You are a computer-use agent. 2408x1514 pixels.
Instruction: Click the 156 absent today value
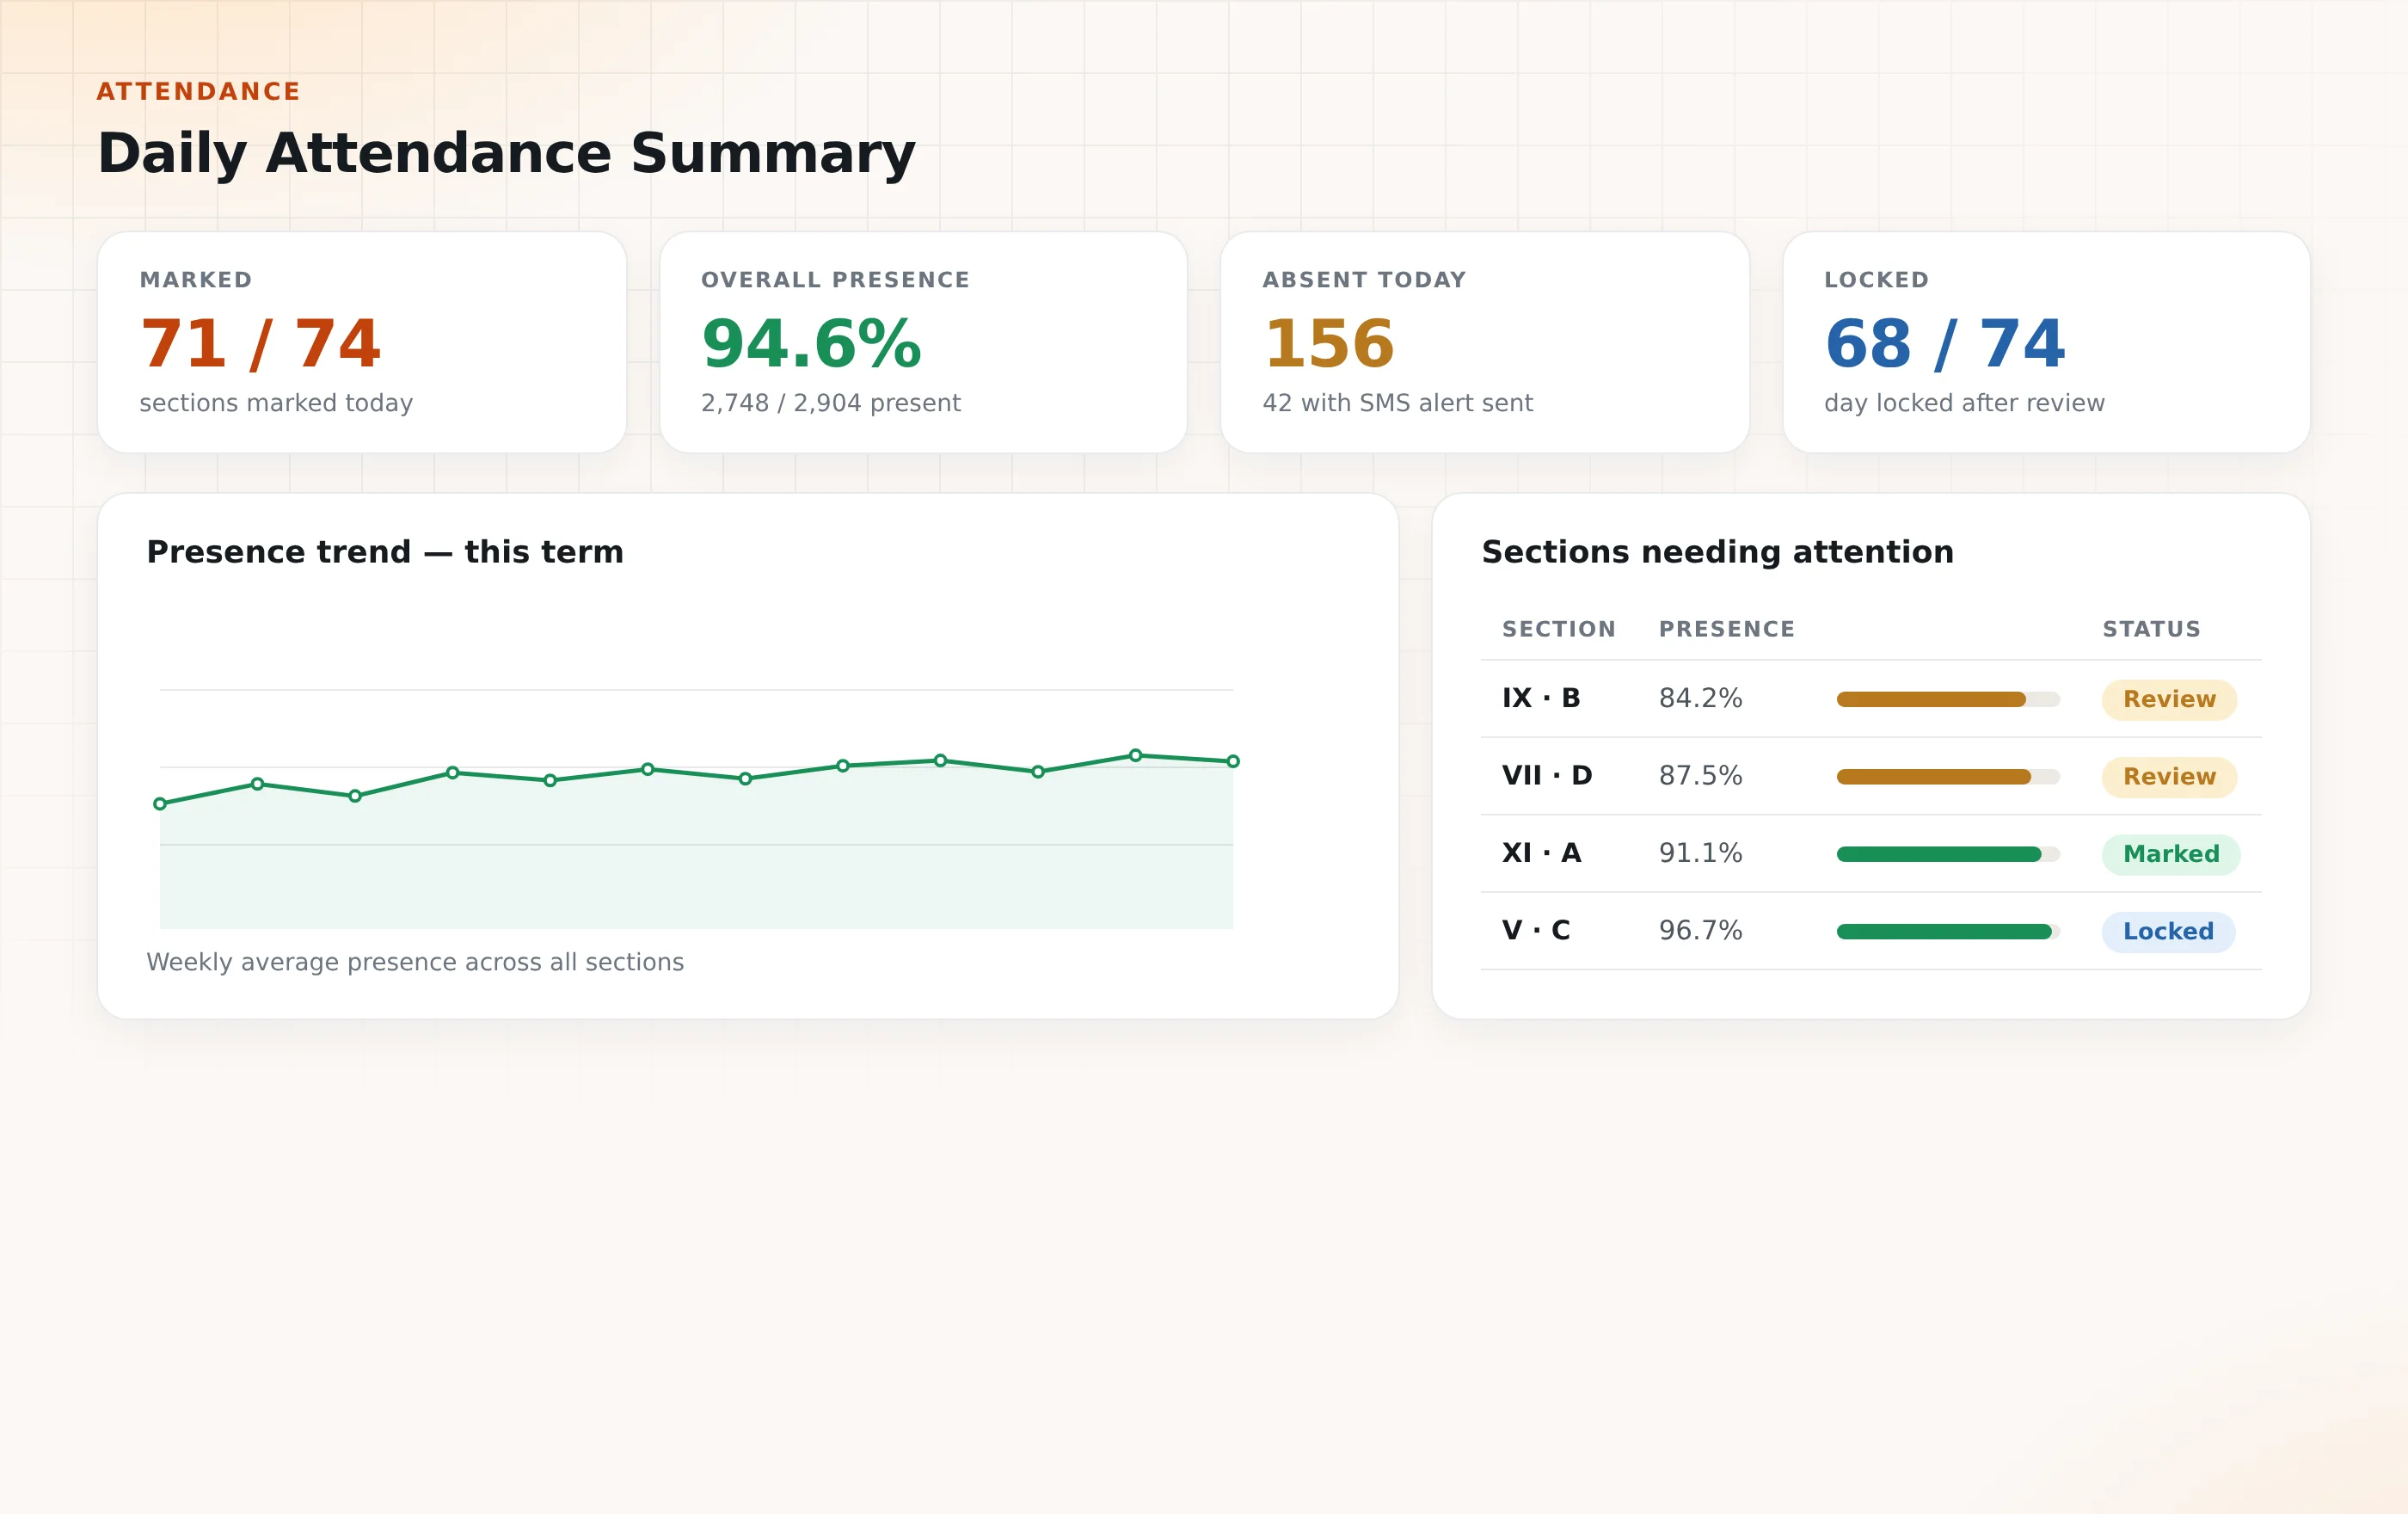[1329, 344]
